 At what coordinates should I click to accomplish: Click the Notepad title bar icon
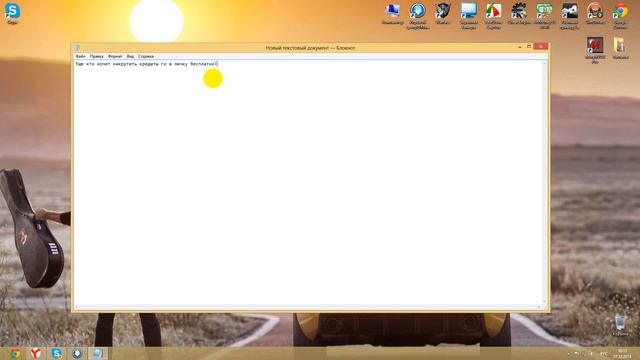click(x=77, y=48)
